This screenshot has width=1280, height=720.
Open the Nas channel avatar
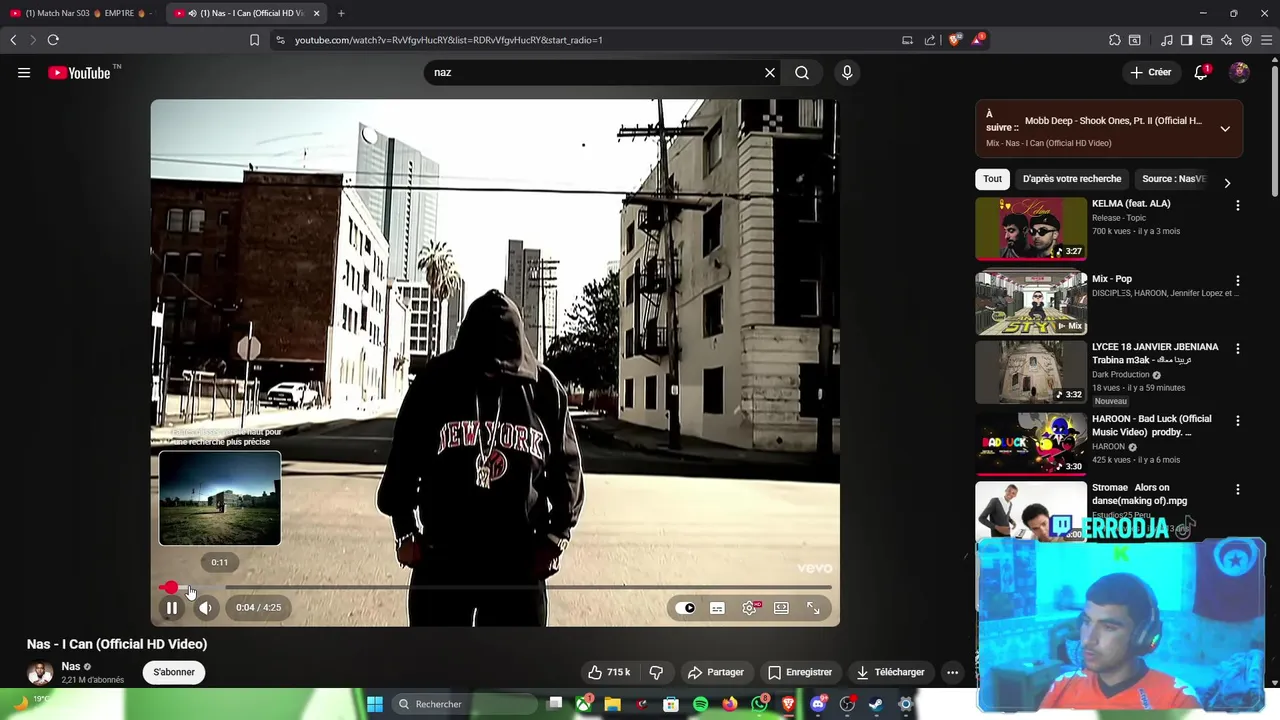click(40, 673)
